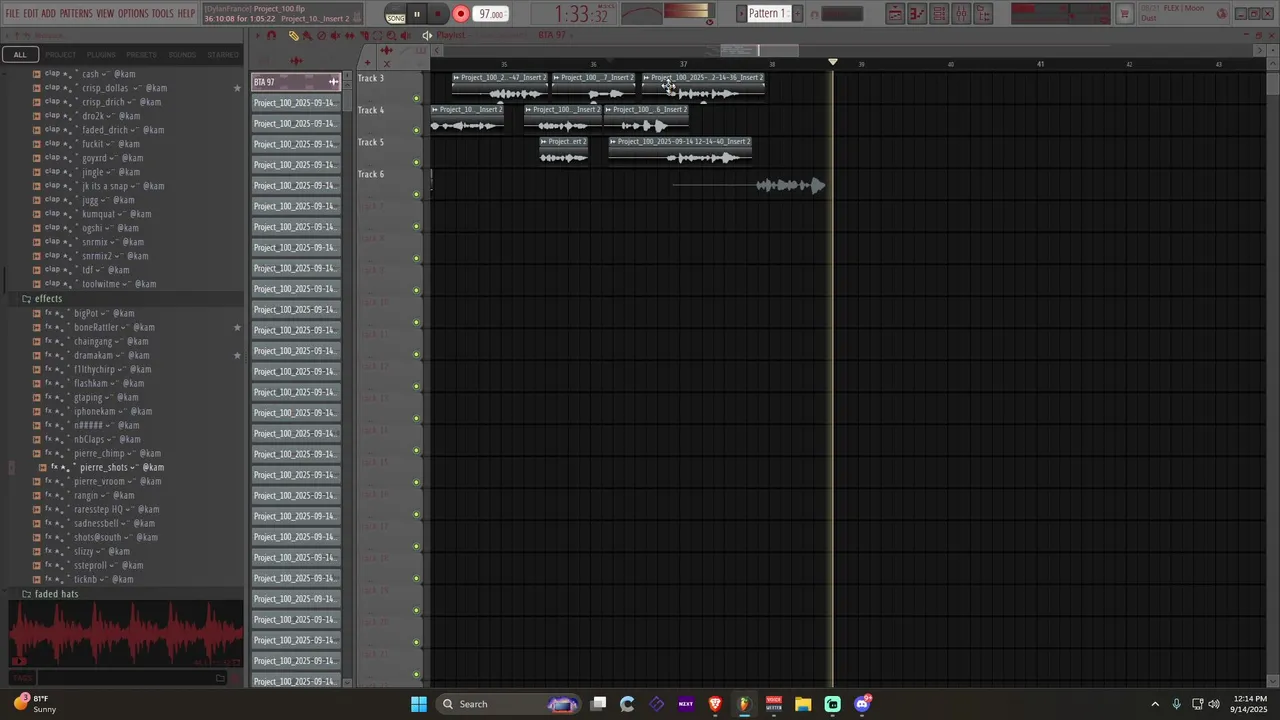Viewport: 1280px width, 720px height.
Task: Open the FILE menu
Action: [x=13, y=14]
